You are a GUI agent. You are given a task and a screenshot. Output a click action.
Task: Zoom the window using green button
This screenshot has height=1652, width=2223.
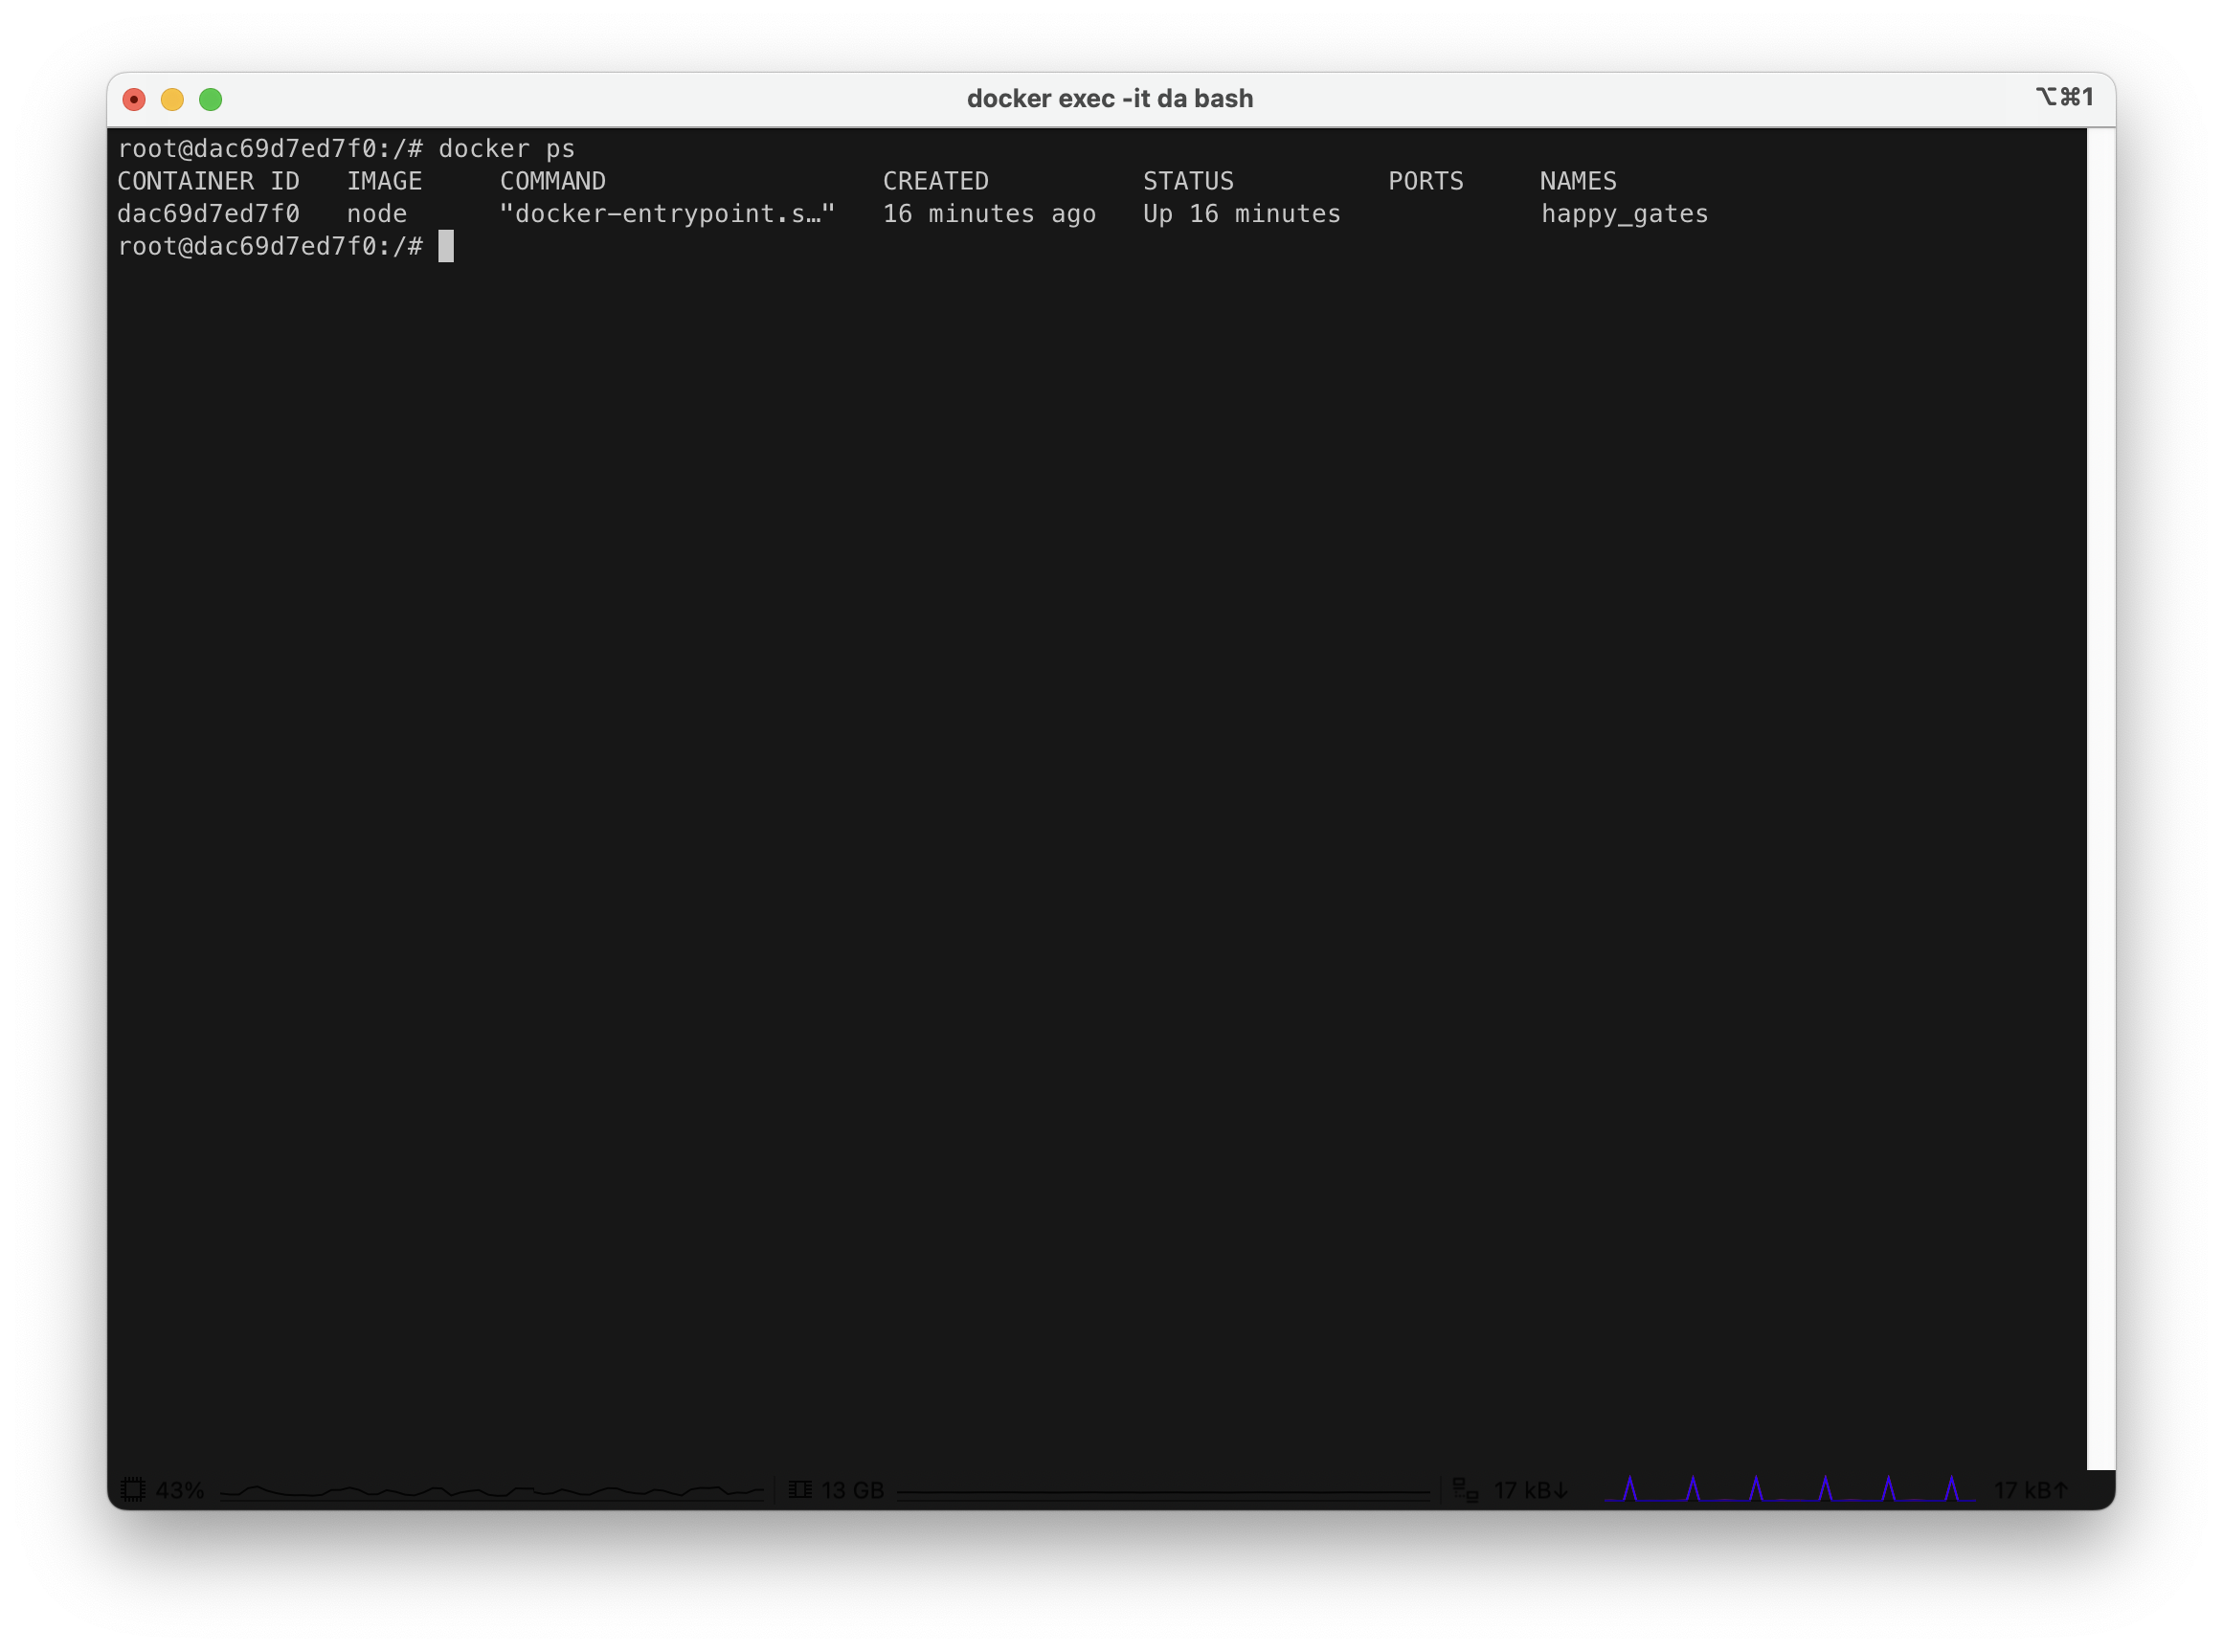pyautogui.click(x=210, y=99)
